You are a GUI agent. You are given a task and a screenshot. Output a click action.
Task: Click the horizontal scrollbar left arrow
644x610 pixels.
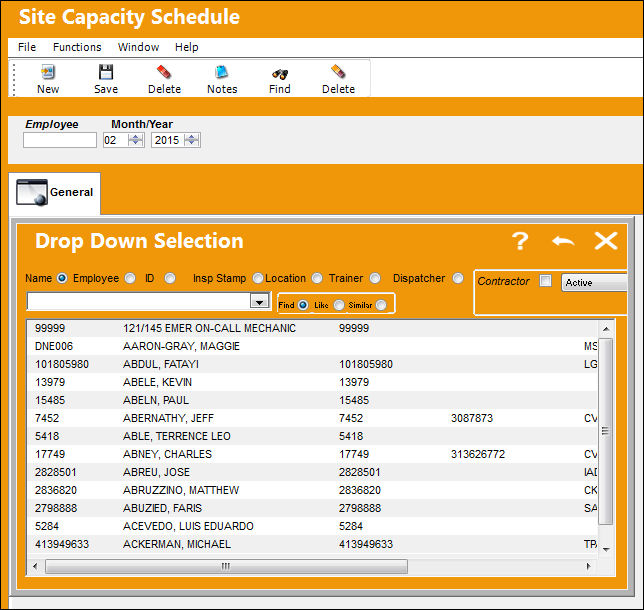[35, 566]
